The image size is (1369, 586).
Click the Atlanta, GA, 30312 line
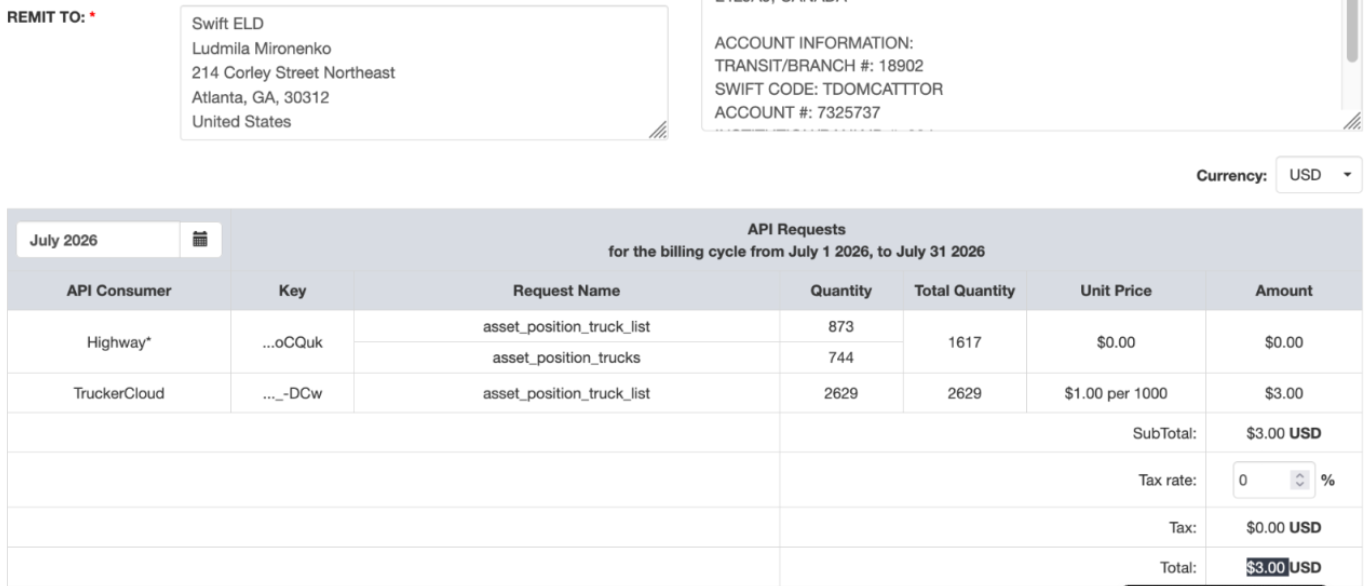(x=261, y=97)
